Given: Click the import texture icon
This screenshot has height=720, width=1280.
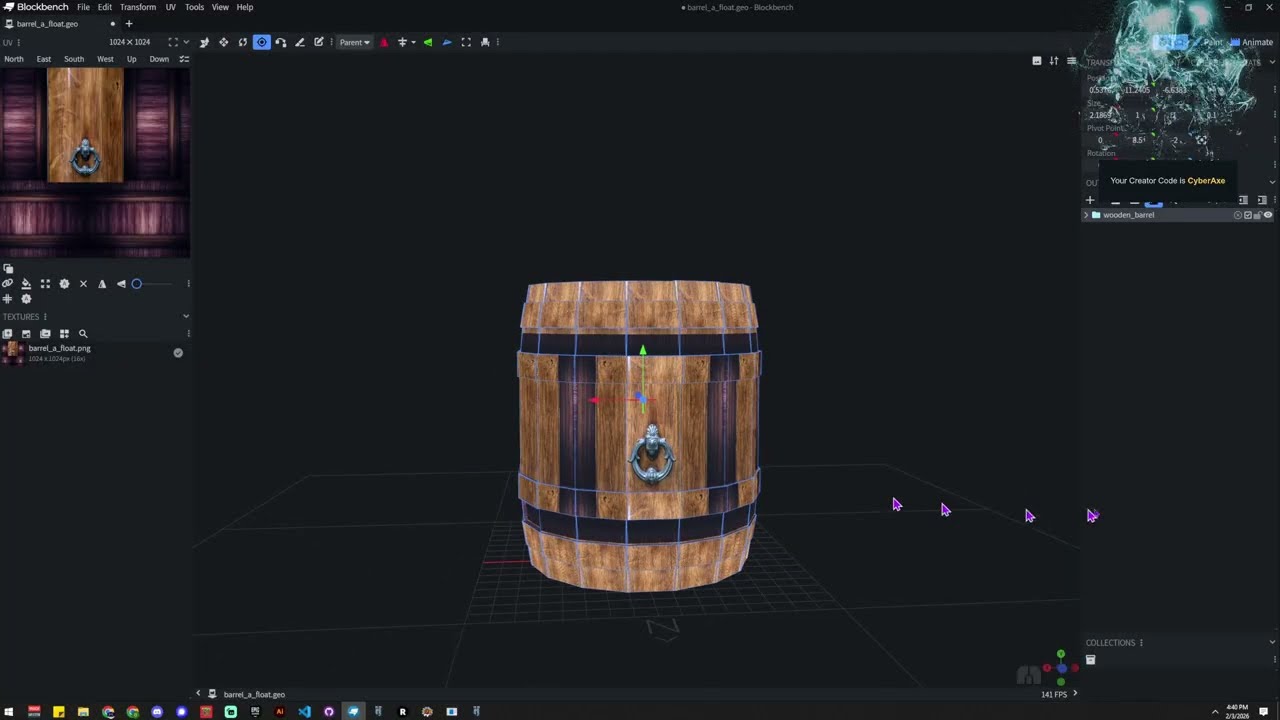Looking at the screenshot, I should pos(7,334).
